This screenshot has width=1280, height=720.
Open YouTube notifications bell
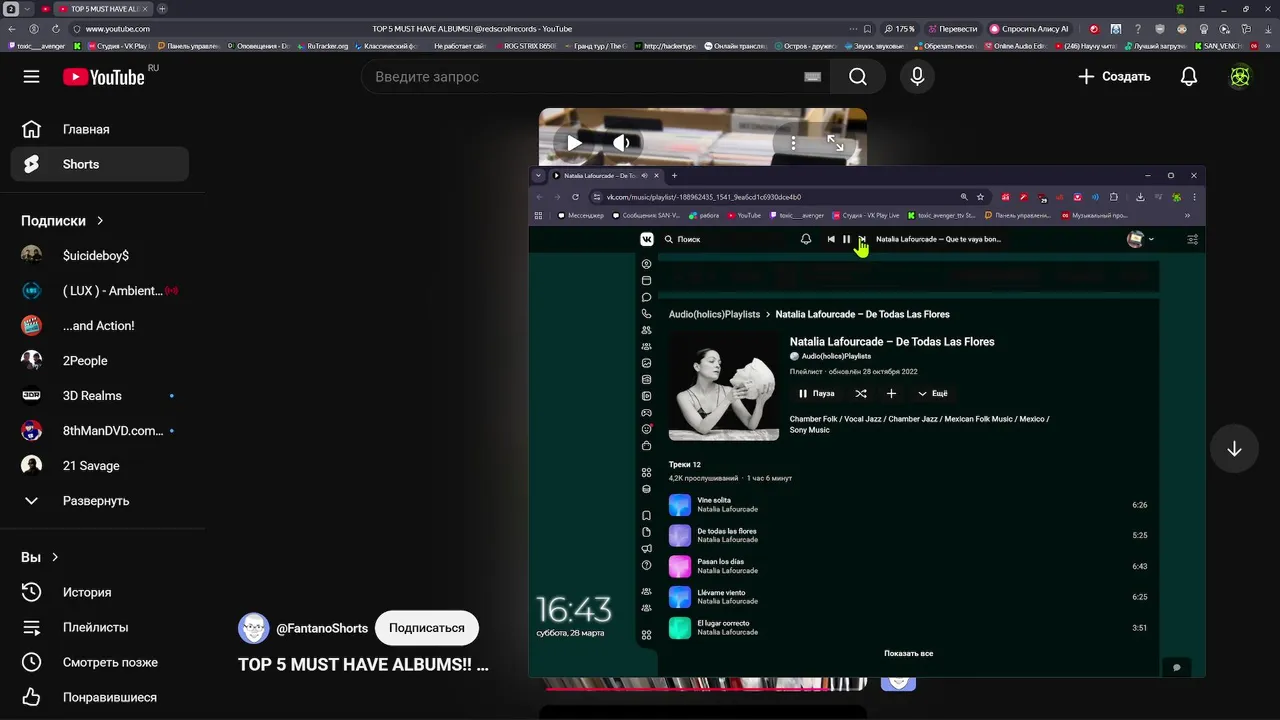click(1188, 77)
